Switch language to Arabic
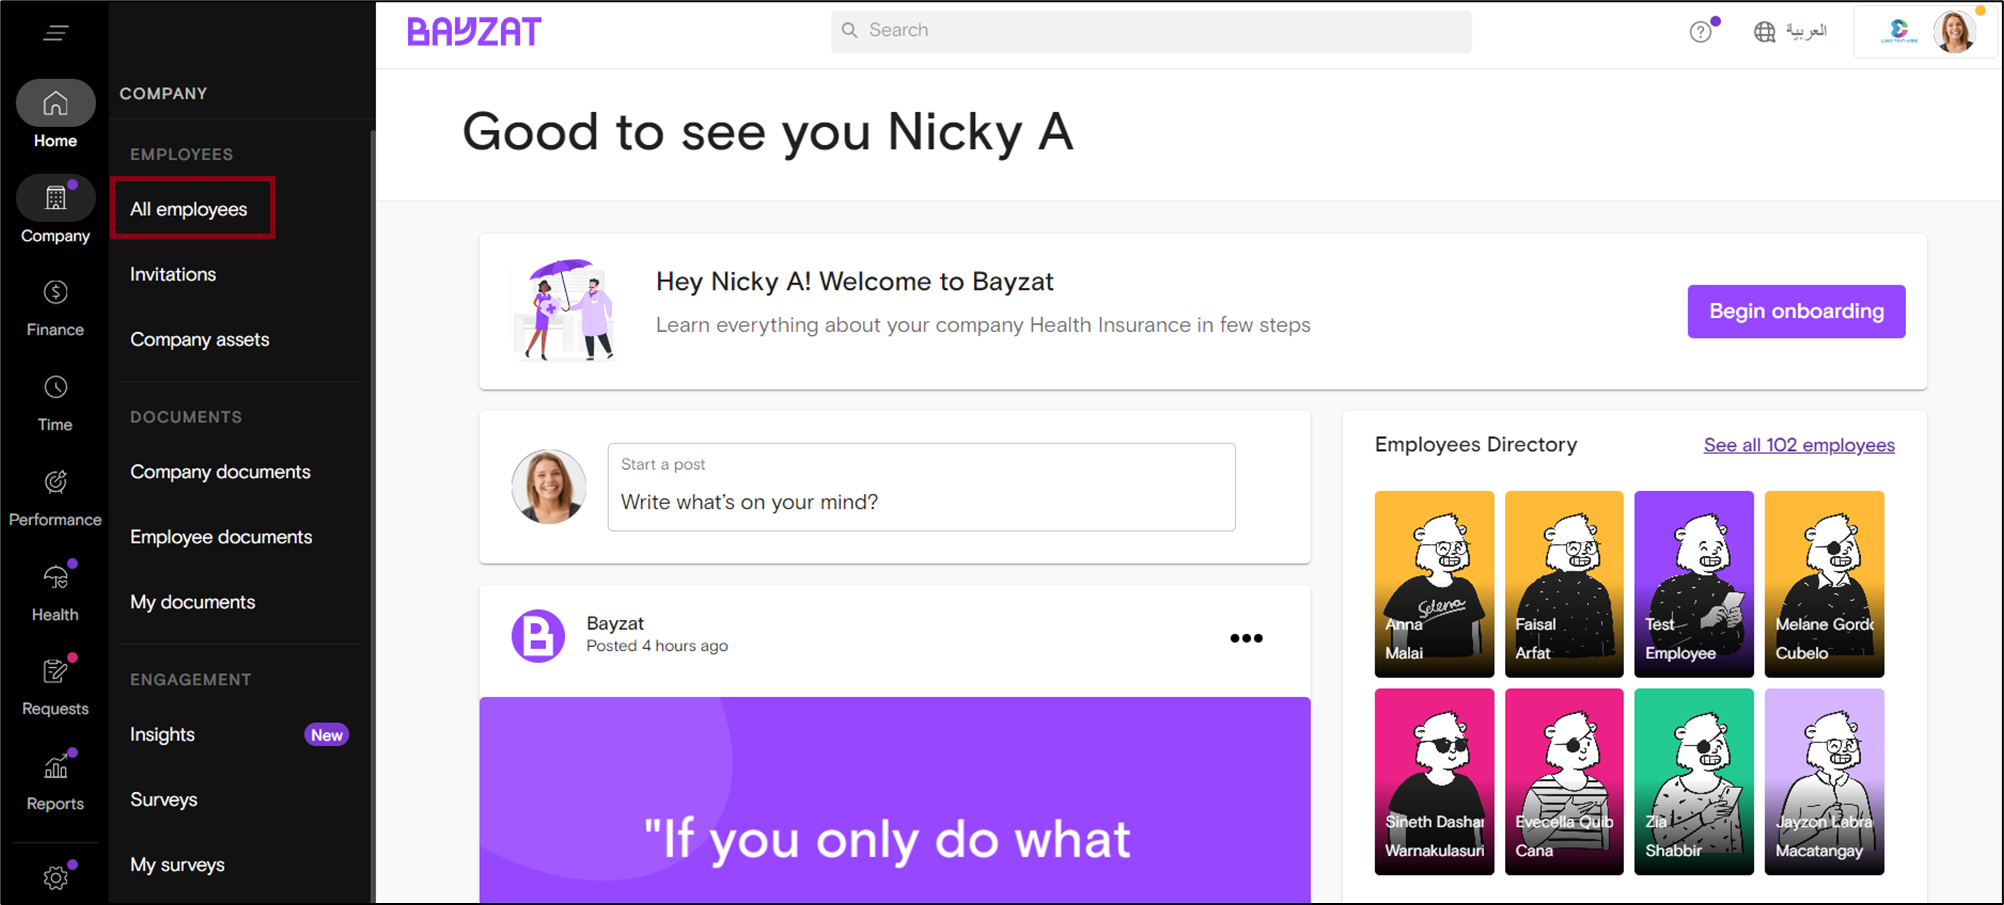This screenshot has height=905, width=2004. click(x=1806, y=31)
